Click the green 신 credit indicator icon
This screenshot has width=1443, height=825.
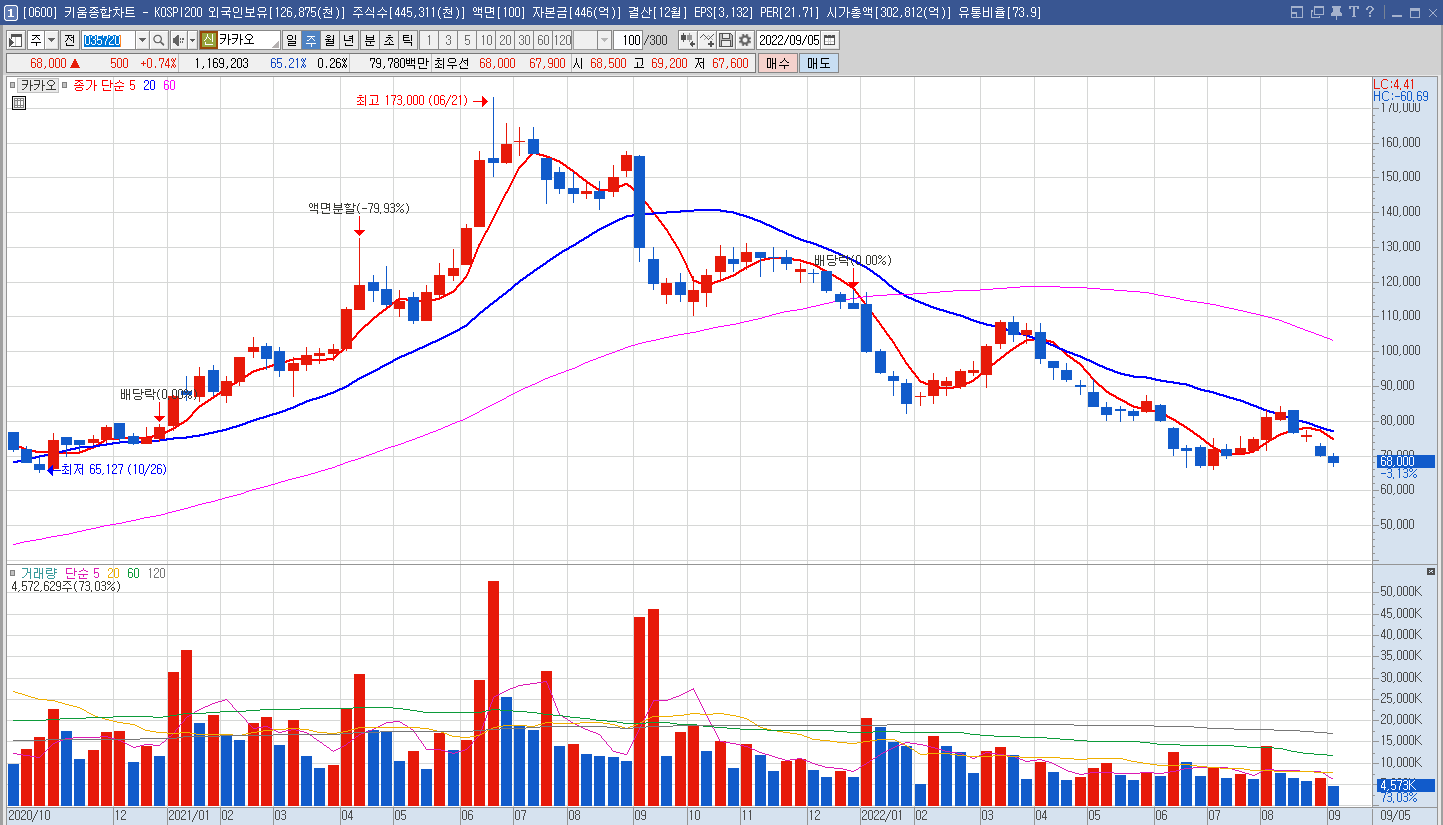tap(208, 40)
